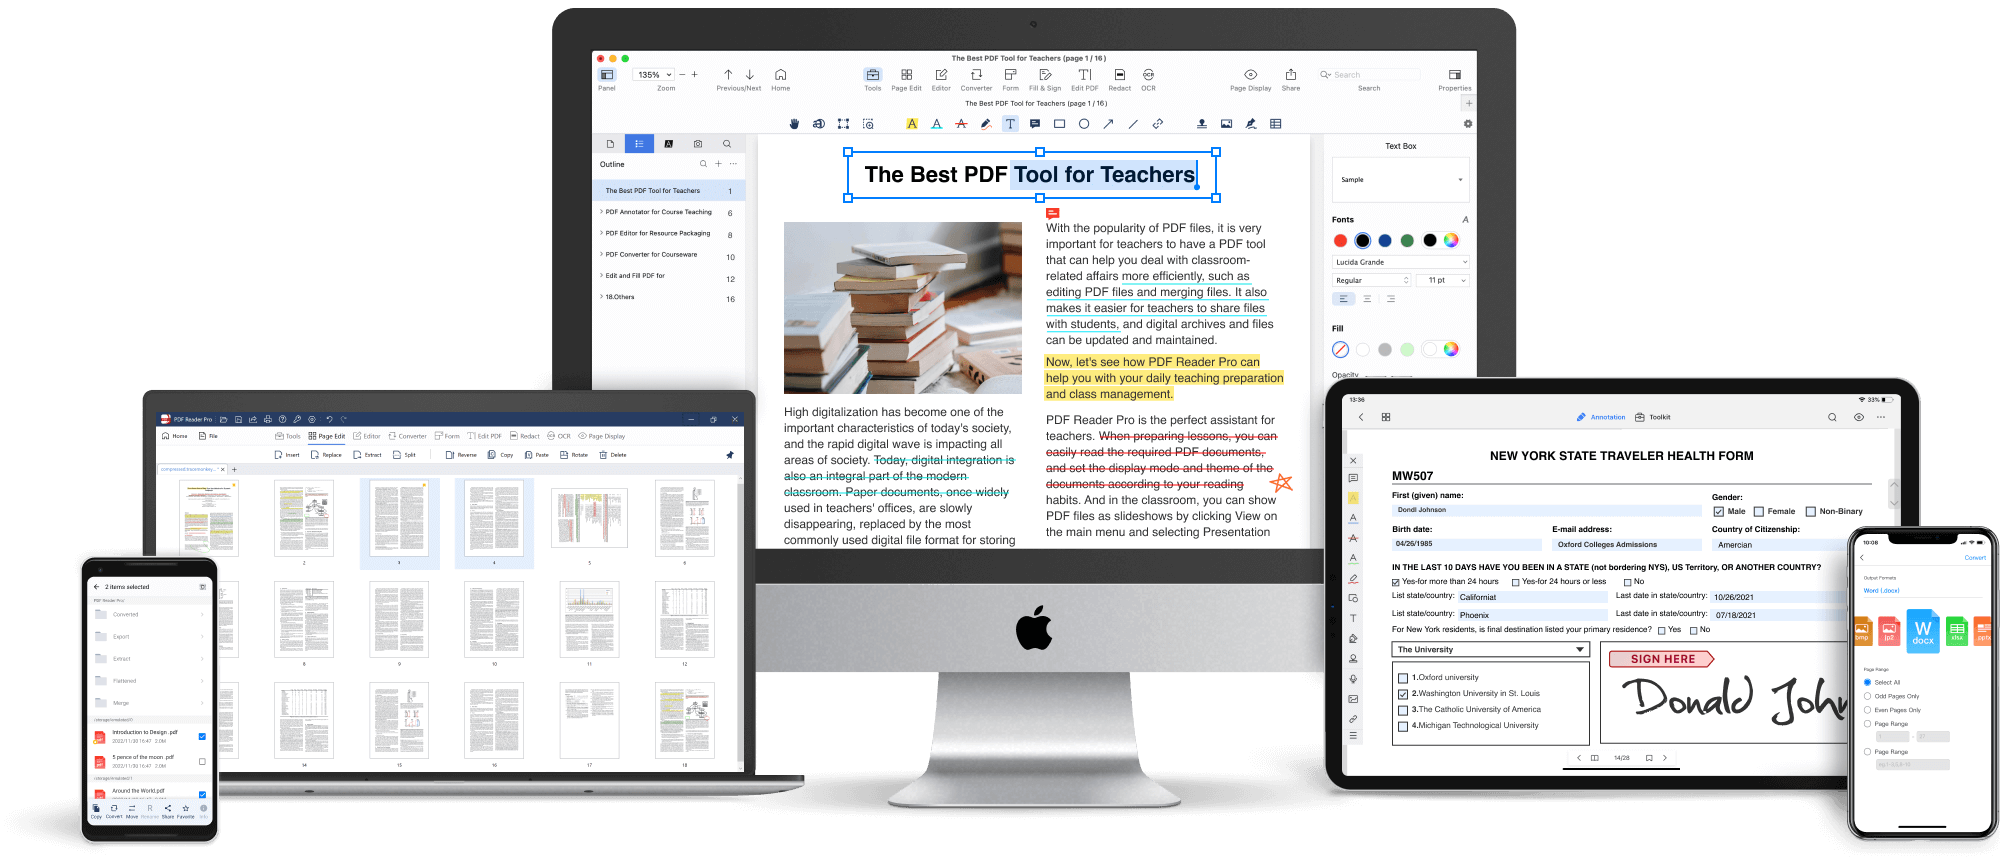Screen dimensions: 2000x860
Task: Switch to Editor tab in Windows app
Action: (367, 436)
